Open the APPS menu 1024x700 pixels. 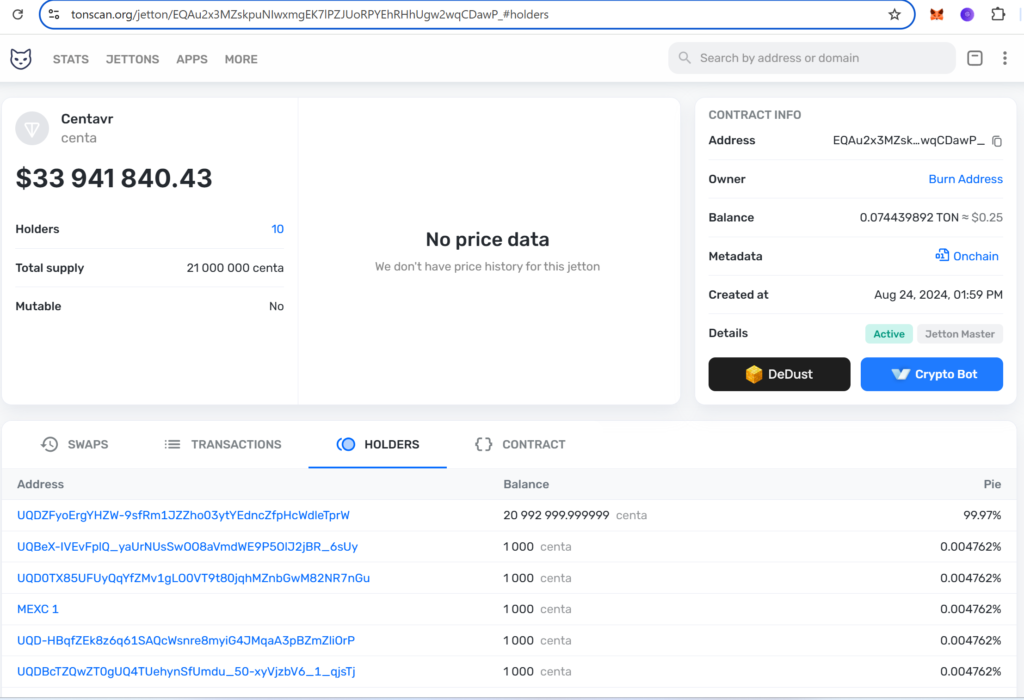(192, 59)
